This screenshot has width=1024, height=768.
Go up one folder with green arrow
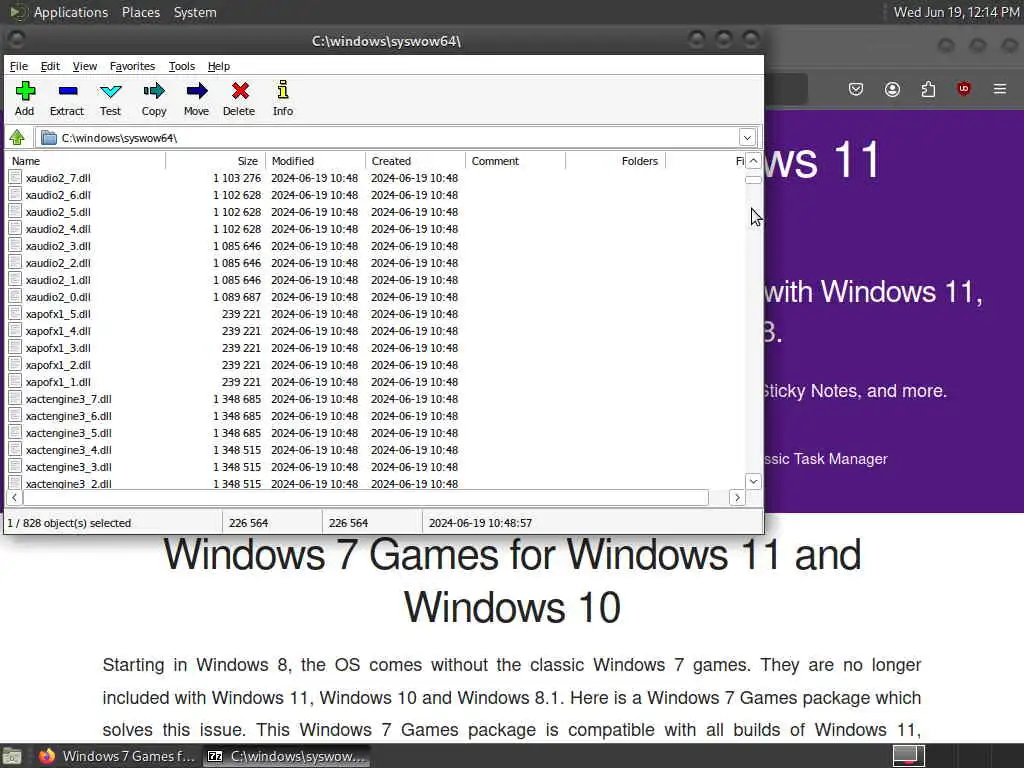17,137
